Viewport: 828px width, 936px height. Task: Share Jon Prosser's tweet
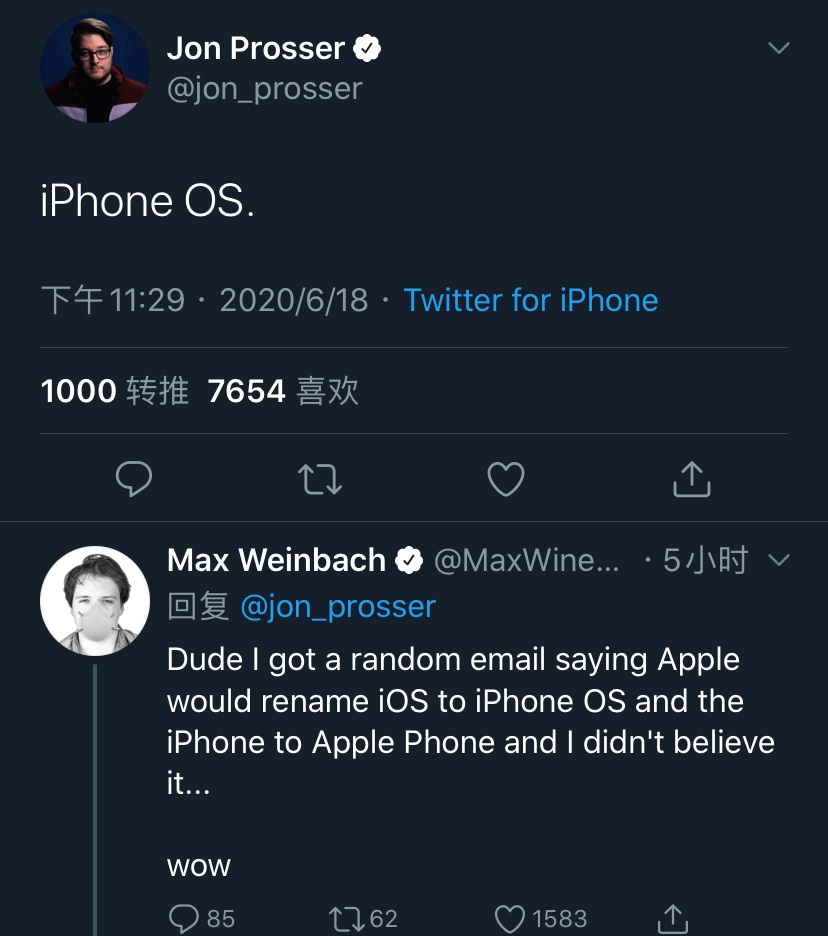691,480
